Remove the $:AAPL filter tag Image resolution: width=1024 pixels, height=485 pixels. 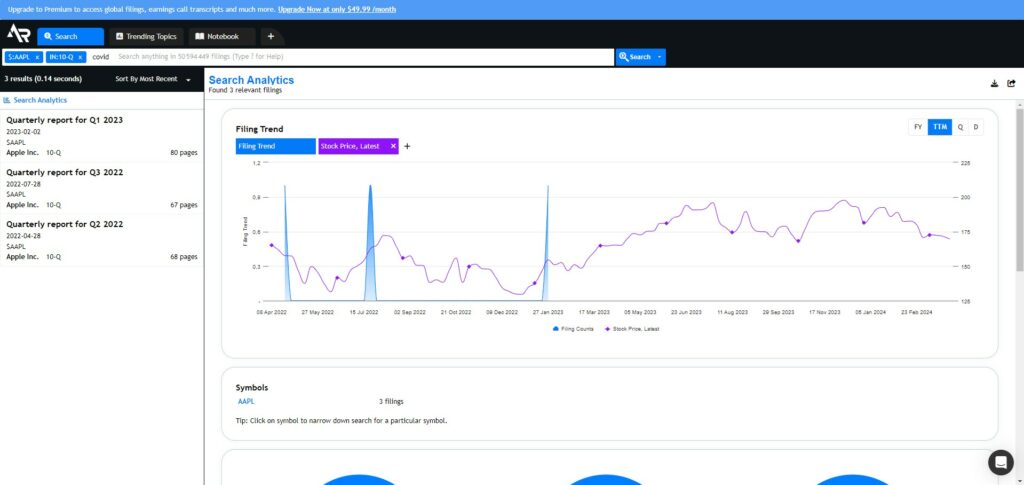click(x=37, y=57)
